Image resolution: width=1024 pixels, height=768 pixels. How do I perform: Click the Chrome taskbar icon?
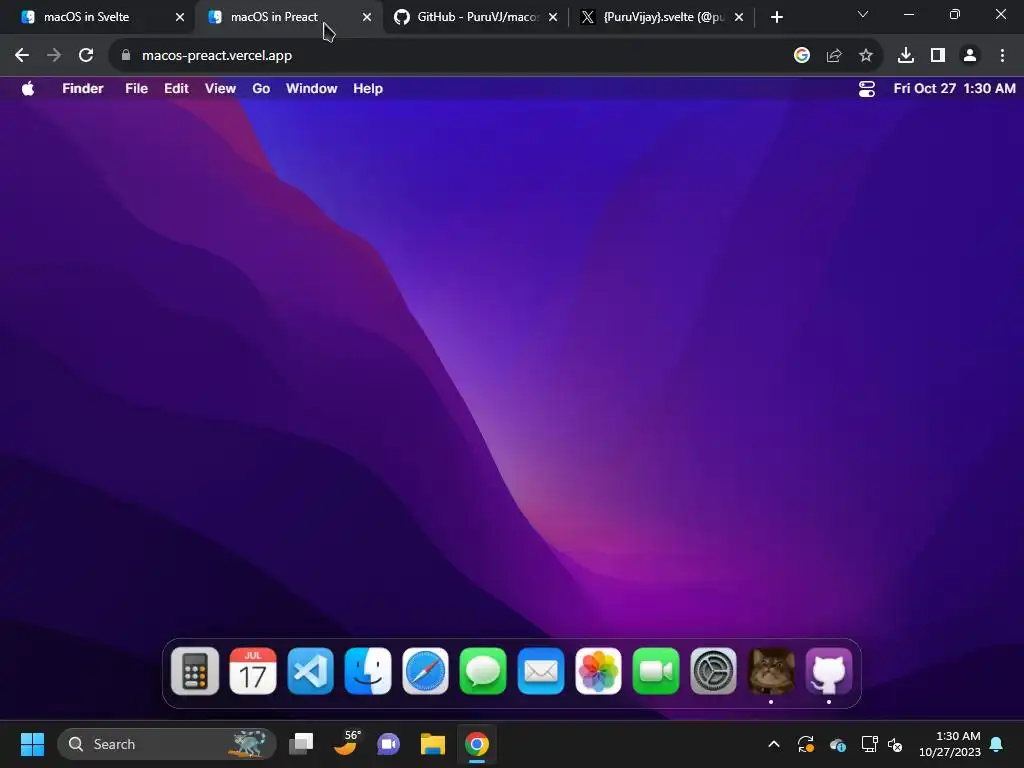(477, 744)
